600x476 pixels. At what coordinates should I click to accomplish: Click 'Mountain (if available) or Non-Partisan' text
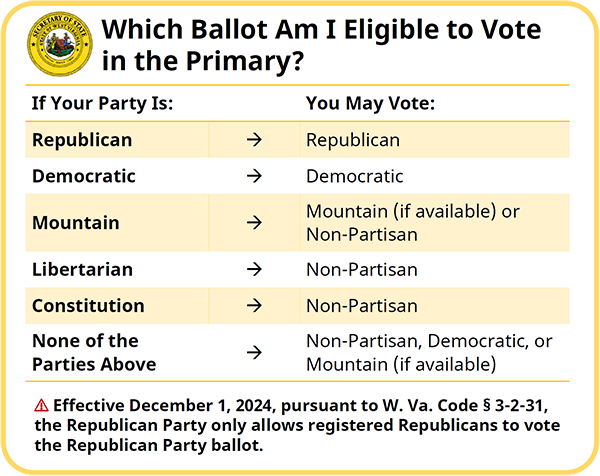click(x=412, y=223)
